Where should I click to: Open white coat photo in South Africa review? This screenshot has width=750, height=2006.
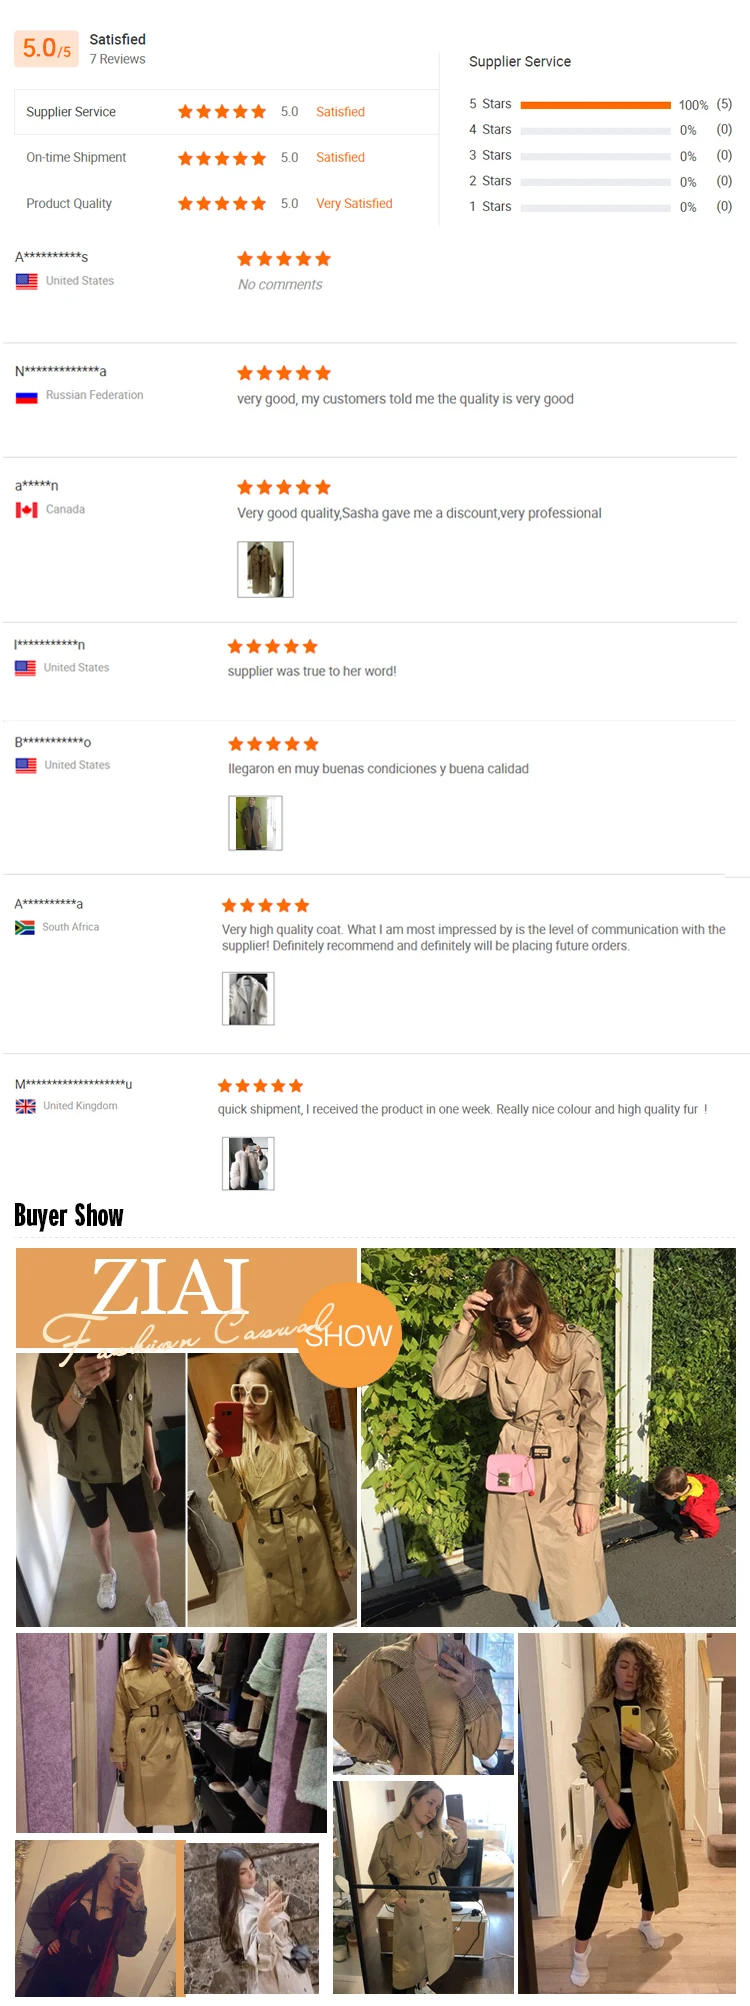coord(248,999)
